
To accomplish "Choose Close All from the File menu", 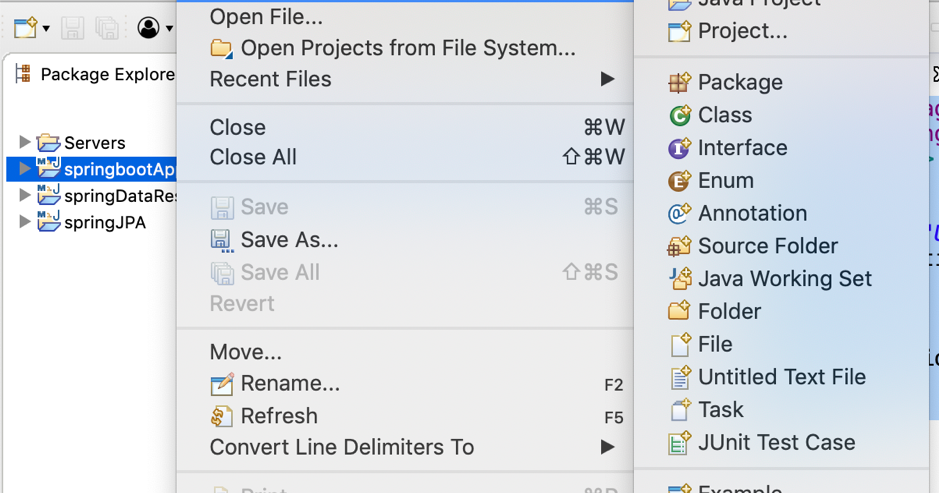I will [253, 157].
